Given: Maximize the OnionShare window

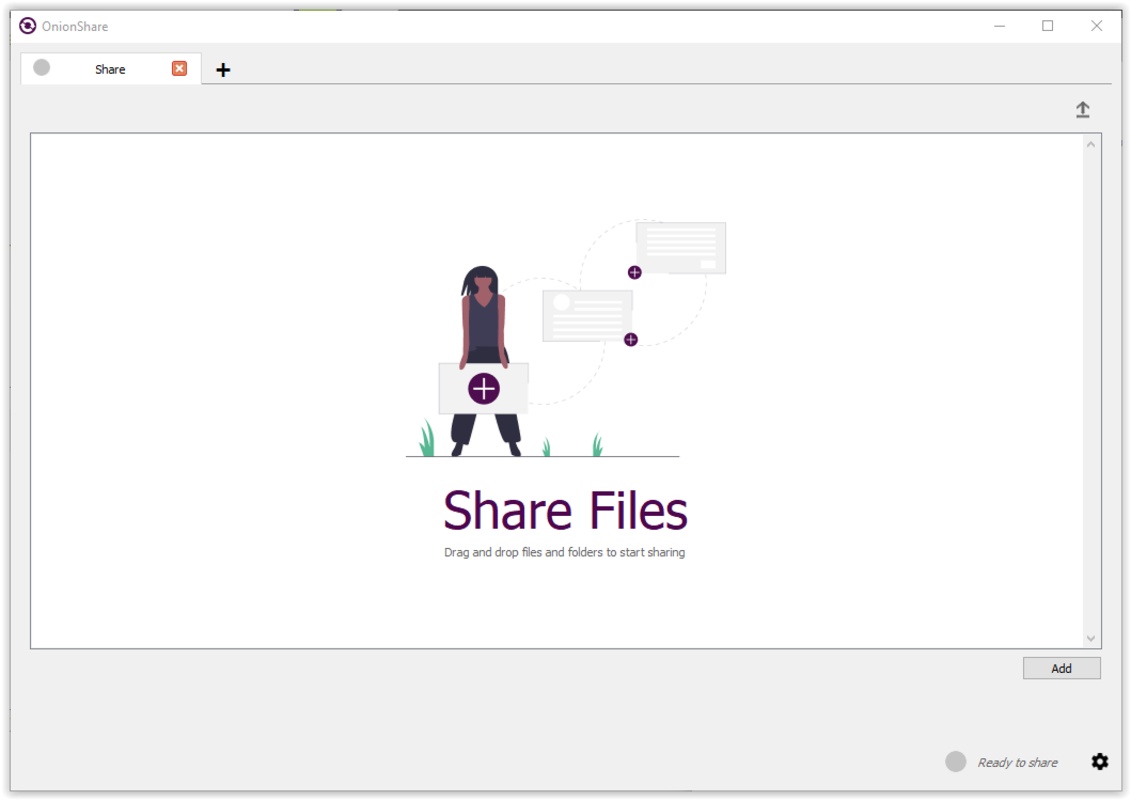Looking at the screenshot, I should point(1048,26).
